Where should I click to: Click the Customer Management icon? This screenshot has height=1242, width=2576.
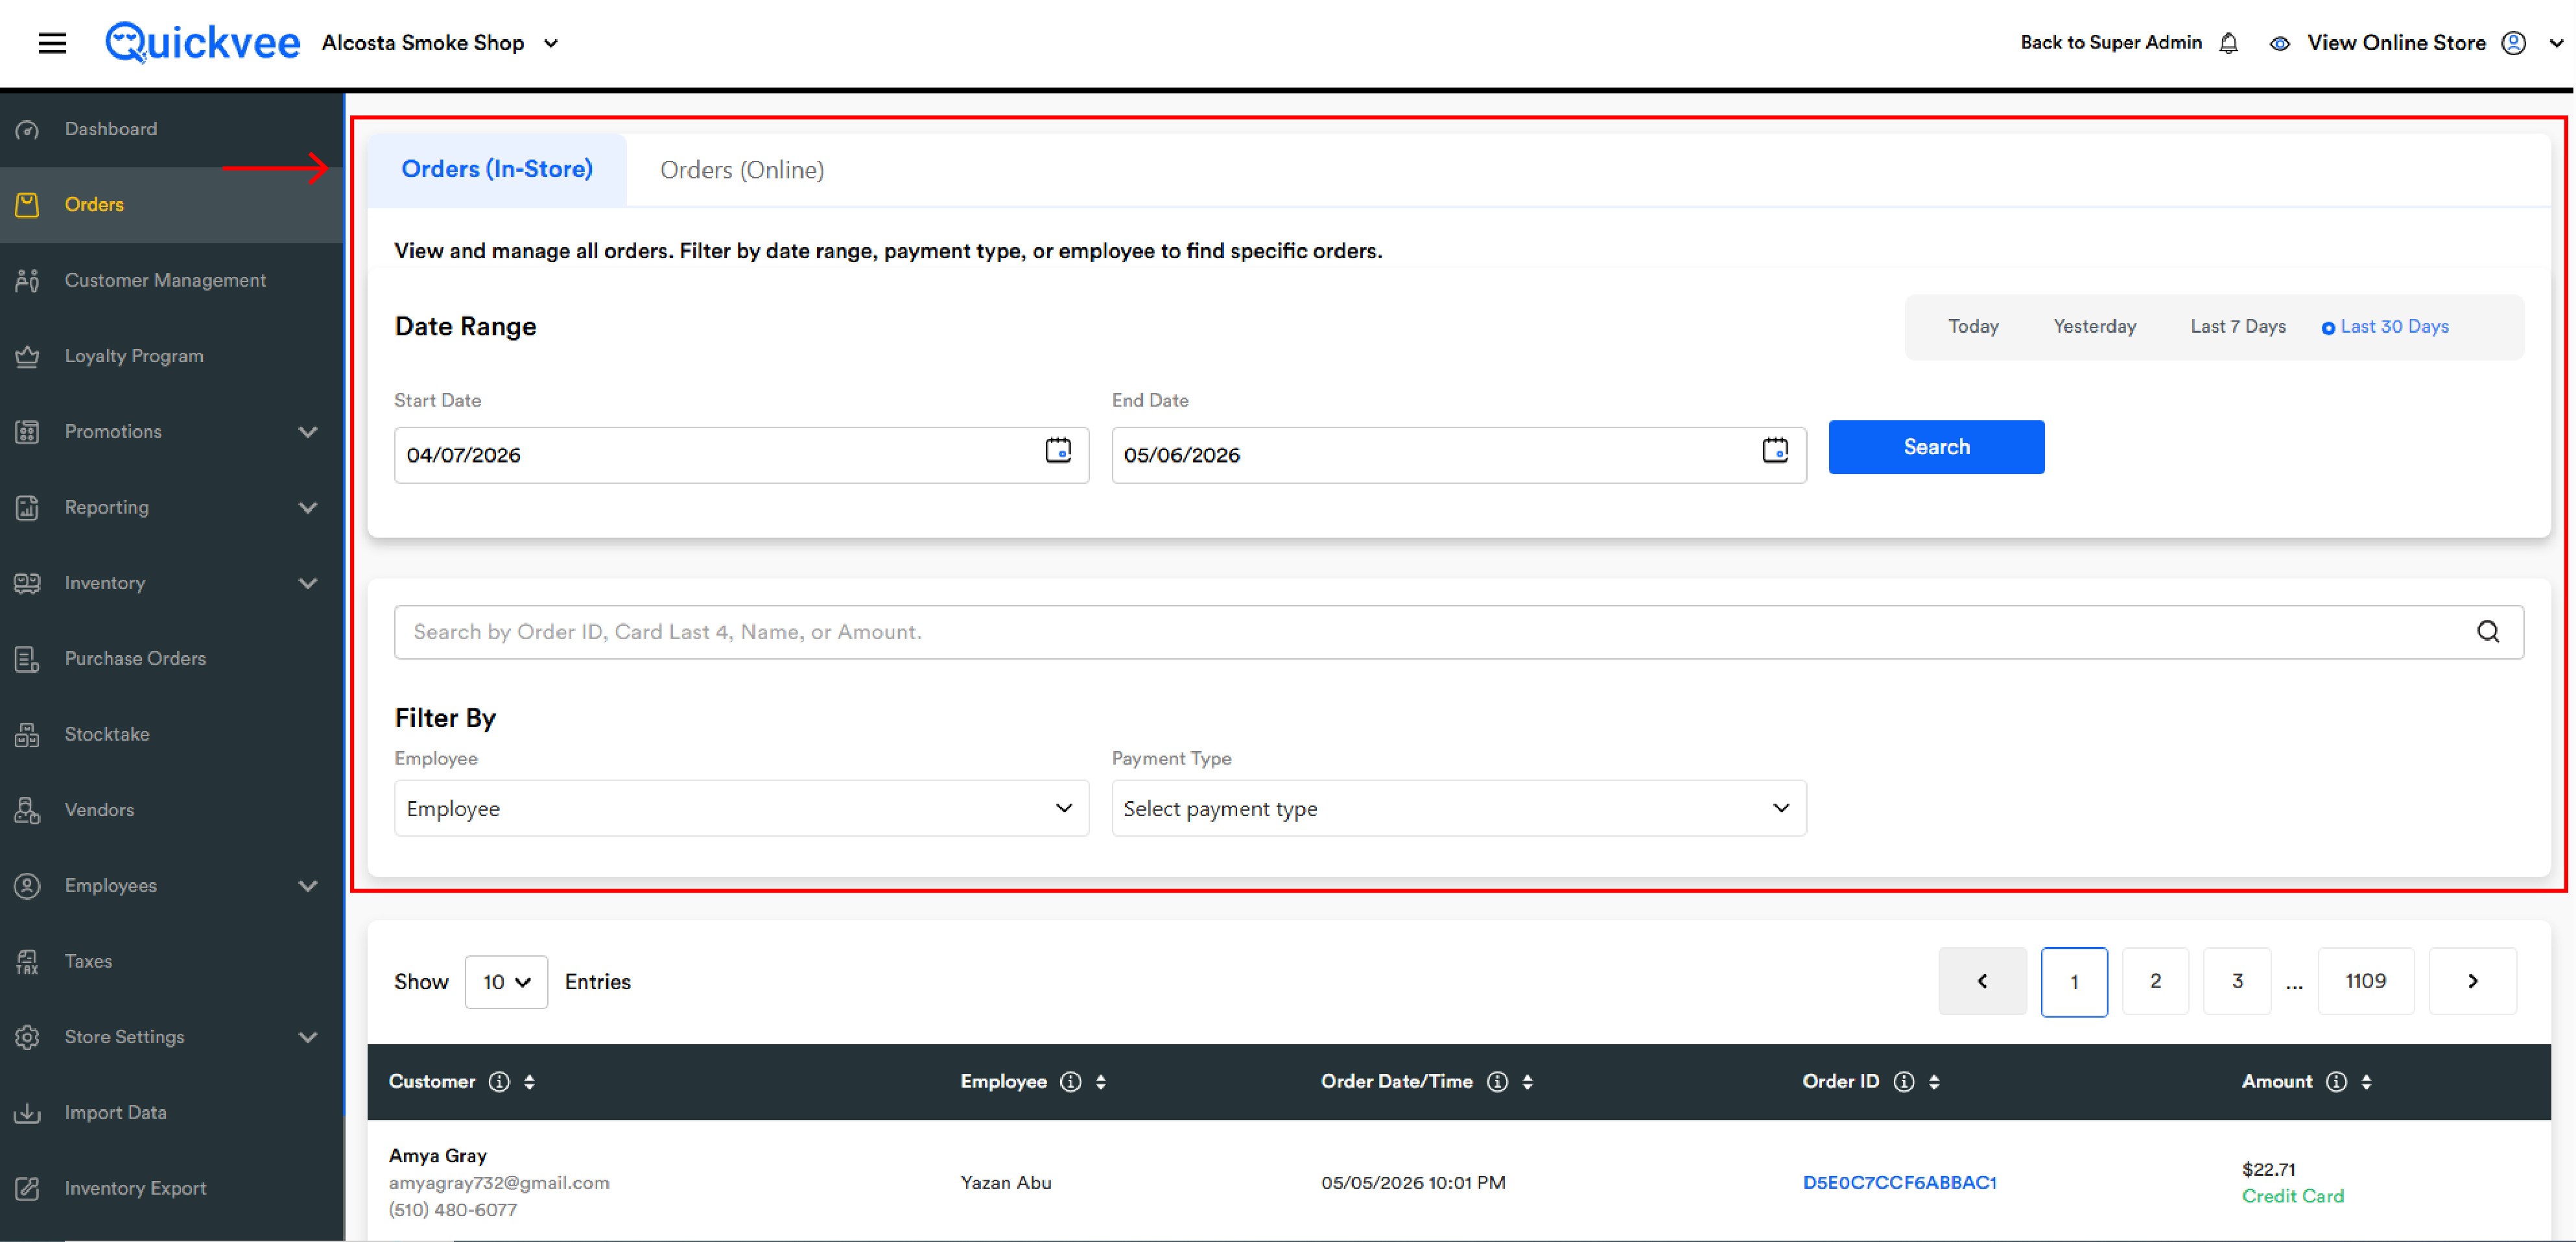coord(27,281)
